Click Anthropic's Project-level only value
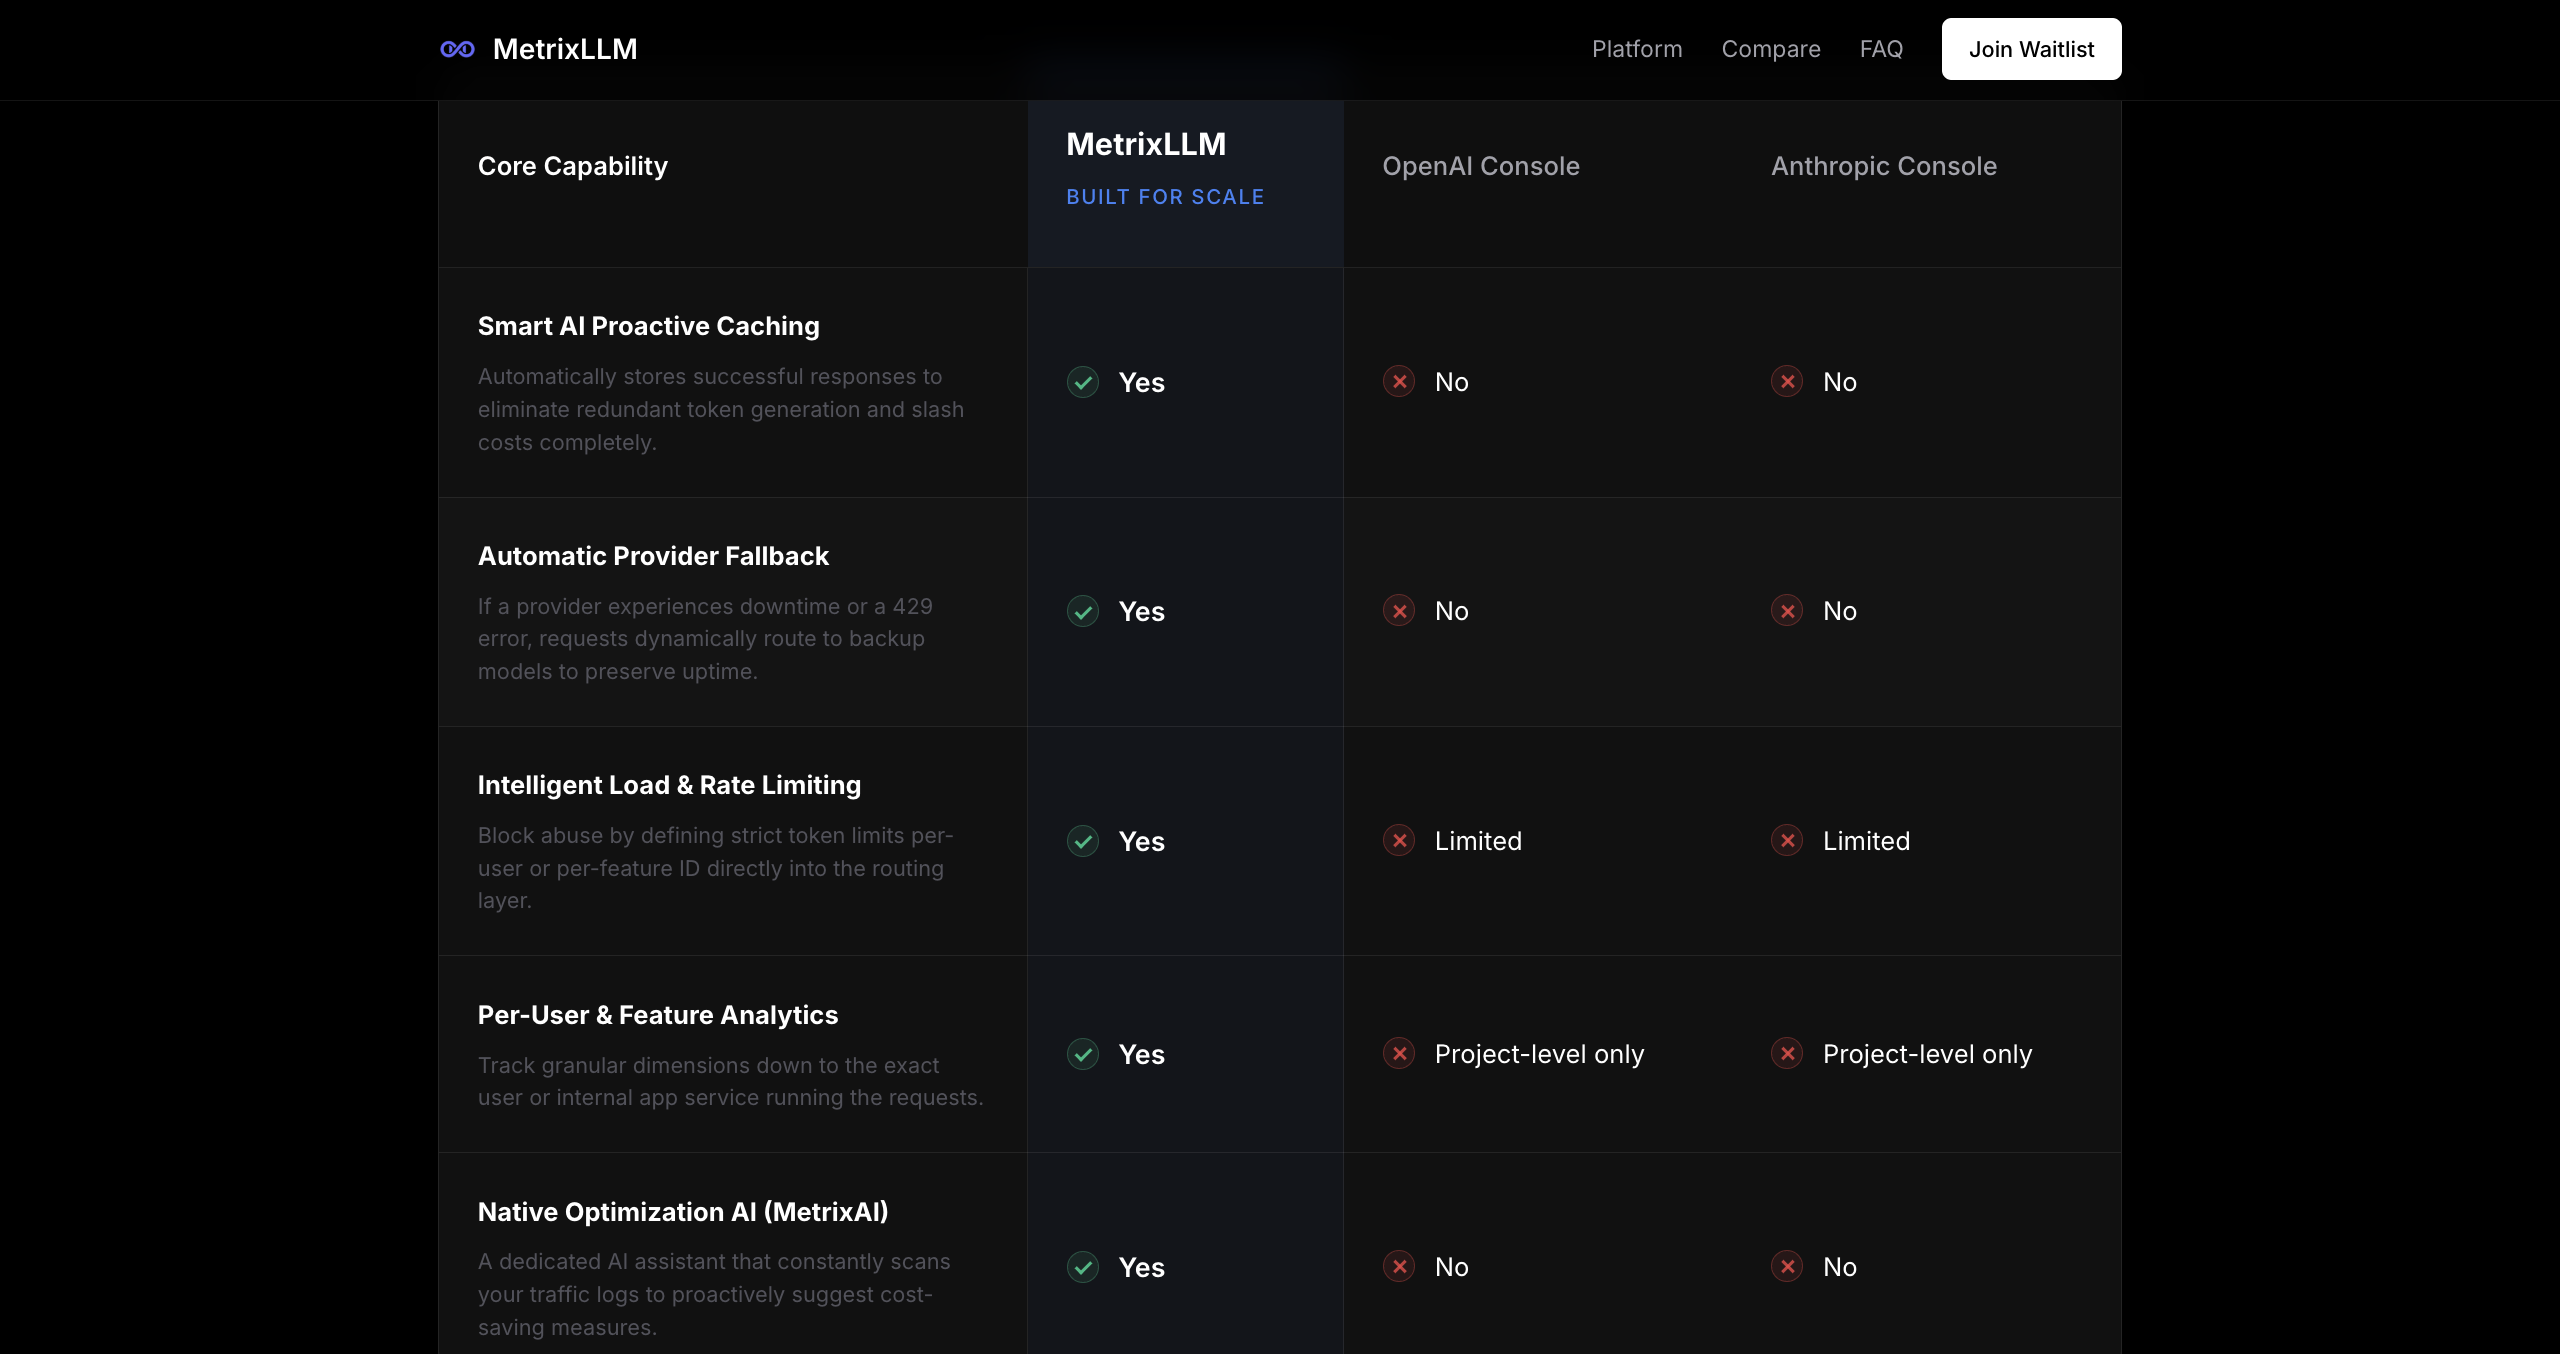Viewport: 2560px width, 1354px height. [x=1927, y=1054]
